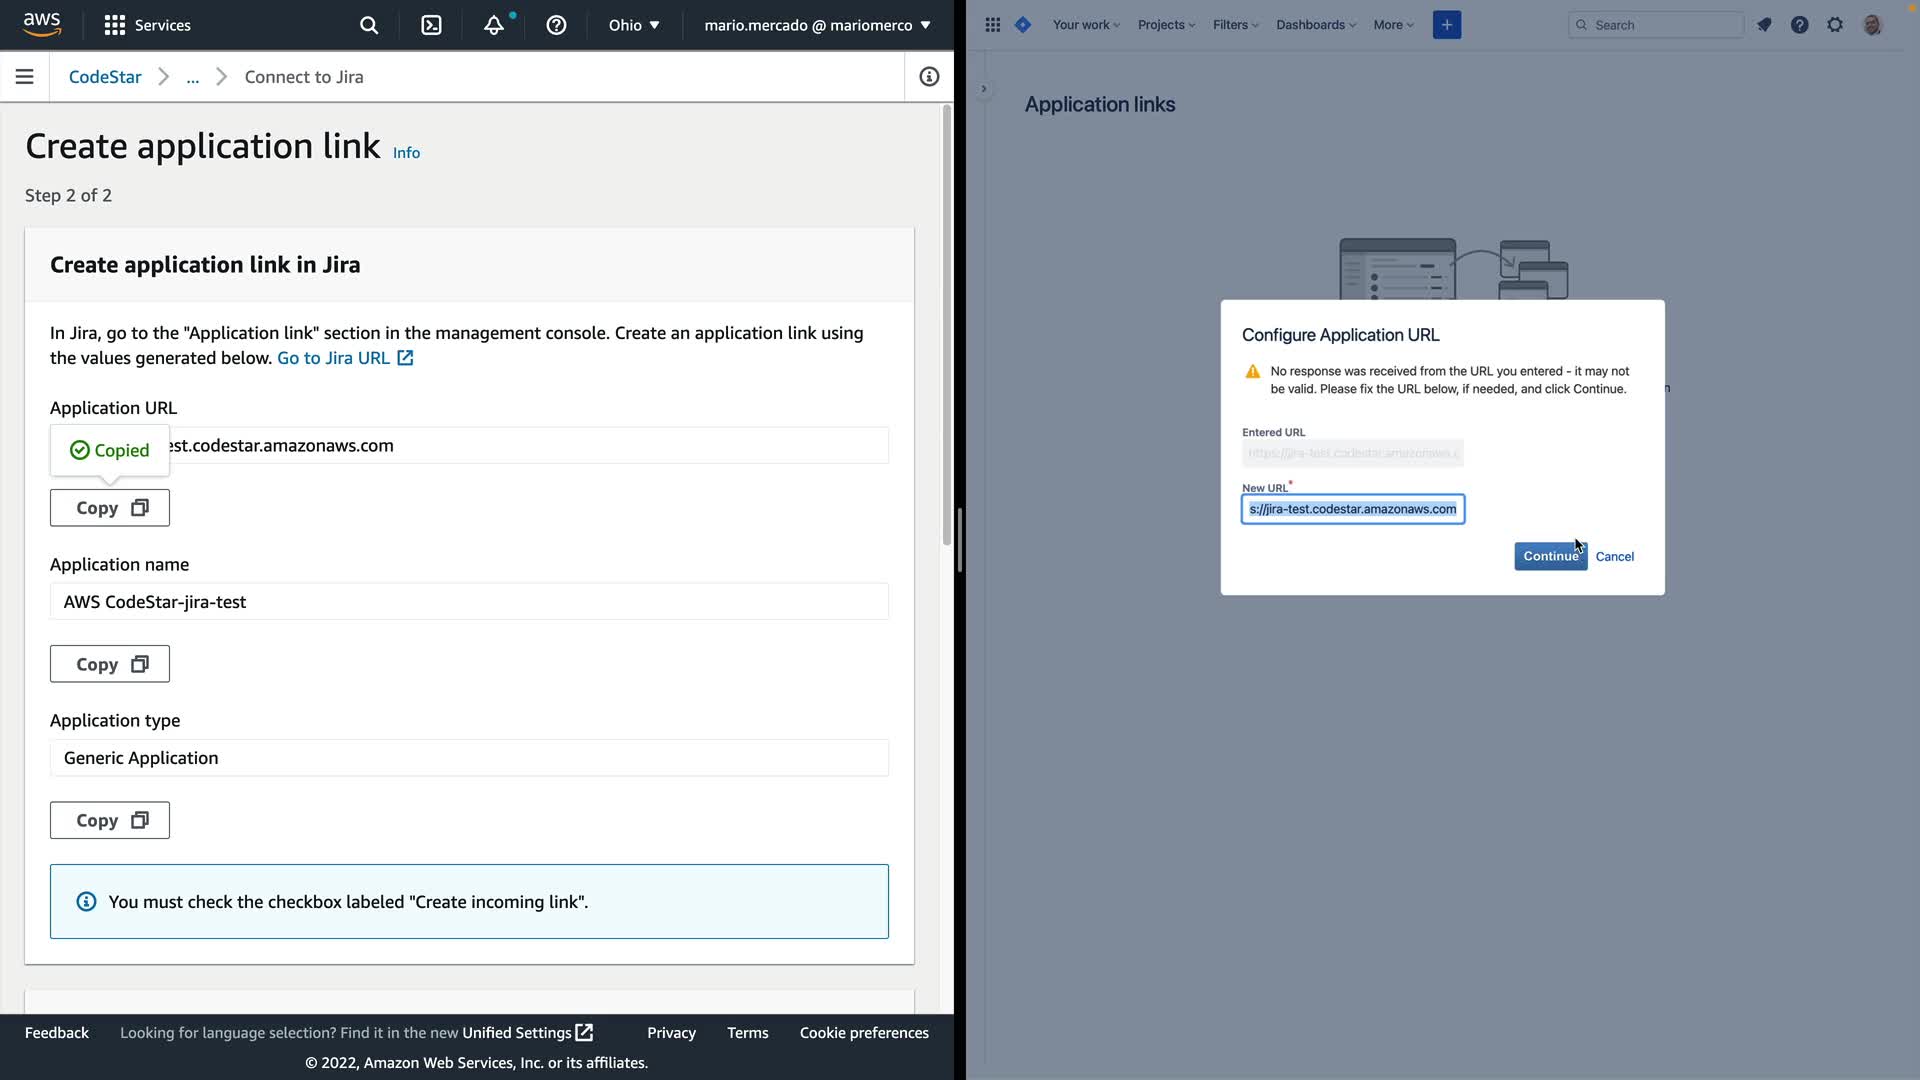Toggle the AWS side navigation hamburger menu
Image resolution: width=1920 pixels, height=1080 pixels.
(x=25, y=77)
